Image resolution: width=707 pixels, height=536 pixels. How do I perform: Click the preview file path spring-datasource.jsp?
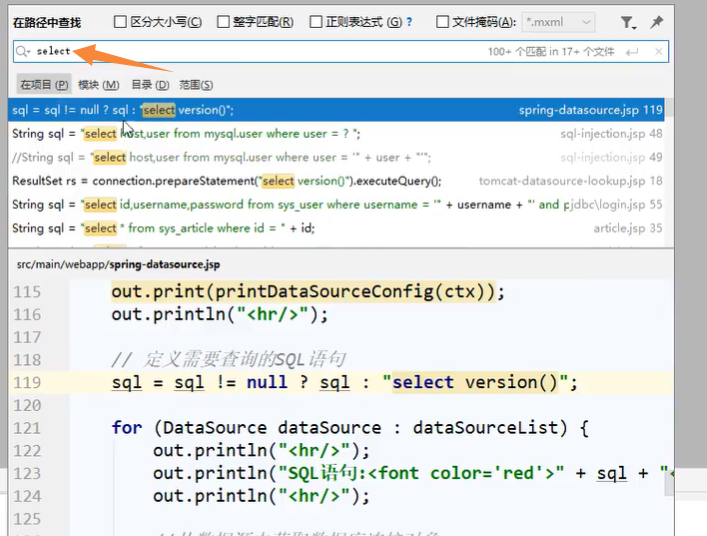[x=118, y=264]
